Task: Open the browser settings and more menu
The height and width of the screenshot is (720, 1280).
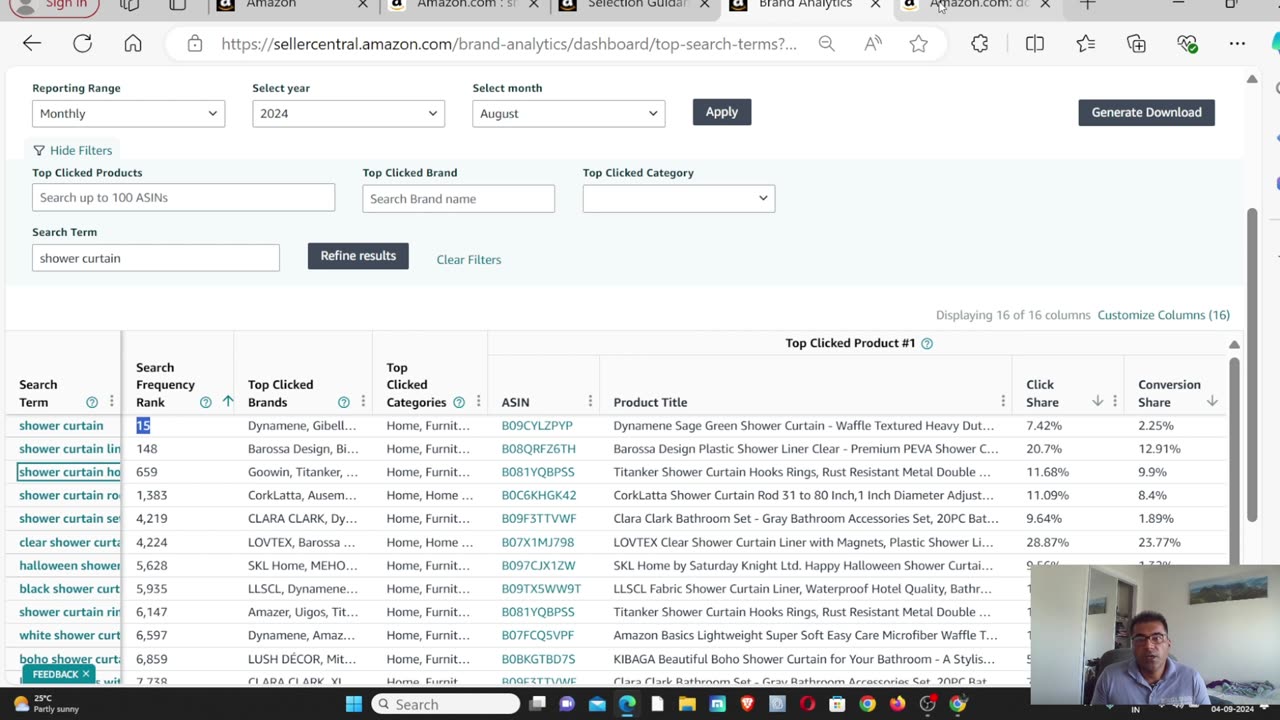Action: coord(1237,44)
